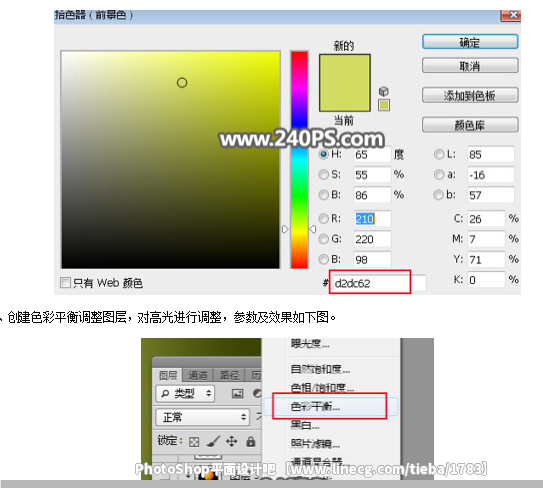The image size is (543, 488).
Task: Select the Lab a radio button
Action: (x=439, y=175)
